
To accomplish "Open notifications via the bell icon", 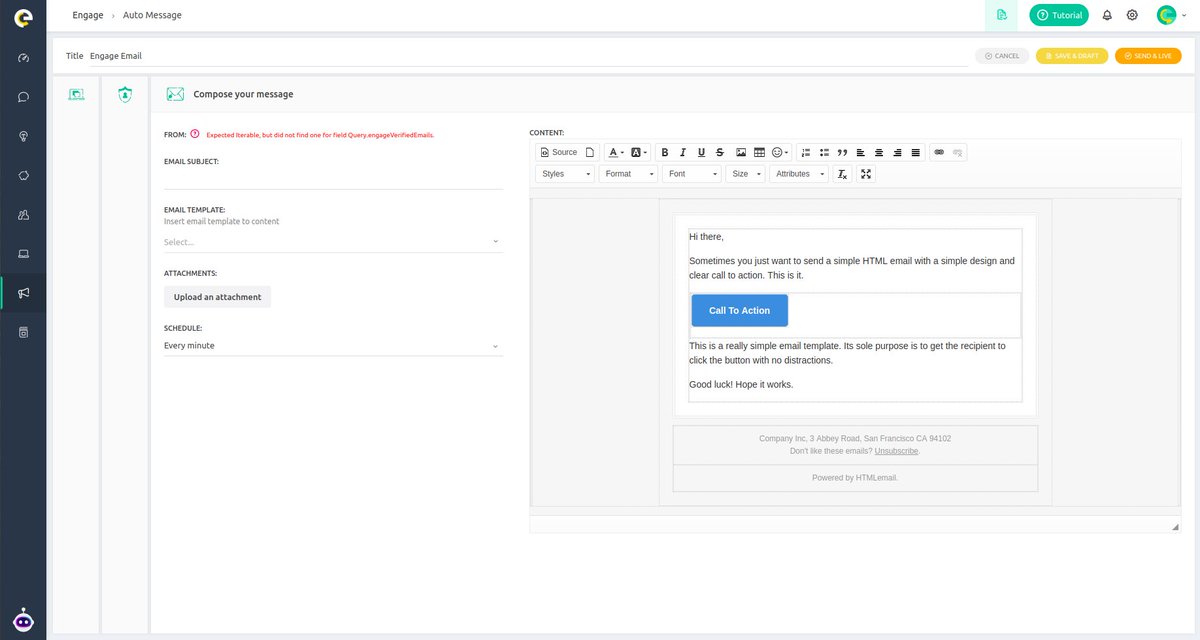I will 1106,15.
